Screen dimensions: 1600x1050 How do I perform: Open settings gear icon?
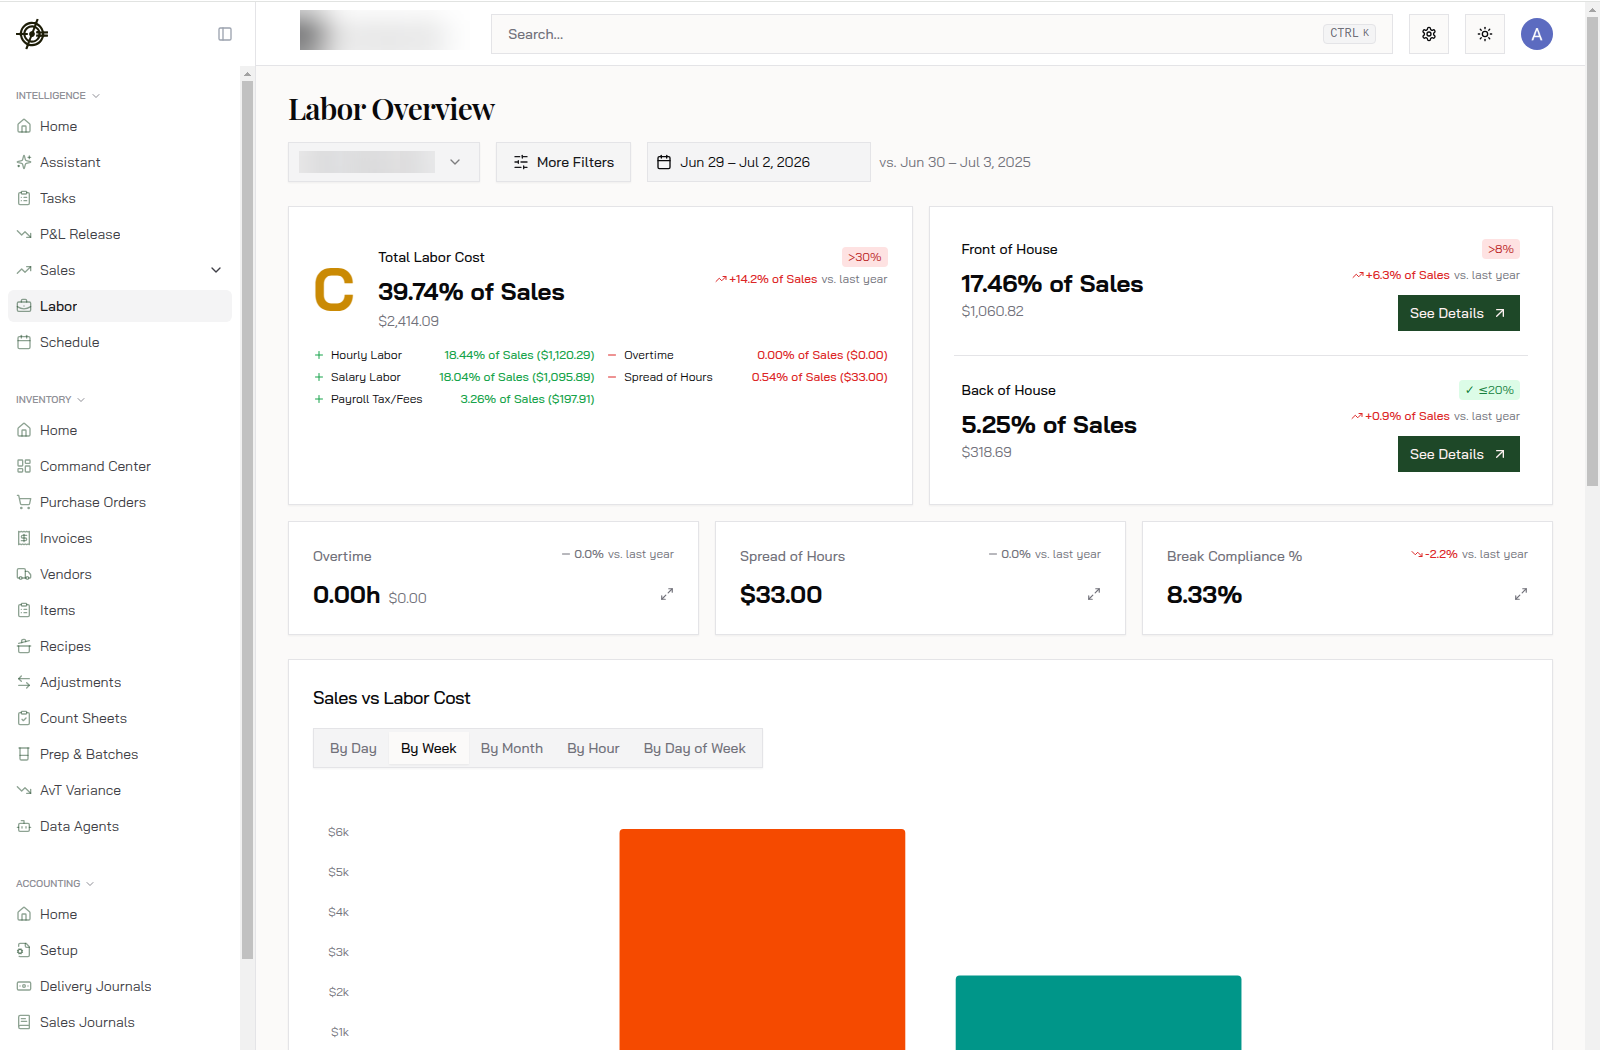click(x=1429, y=34)
